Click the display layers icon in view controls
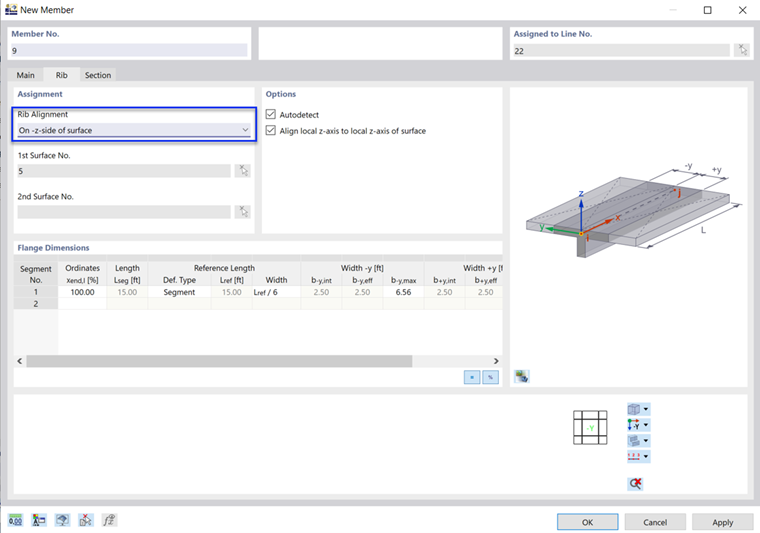The height and width of the screenshot is (533, 760). pos(633,440)
